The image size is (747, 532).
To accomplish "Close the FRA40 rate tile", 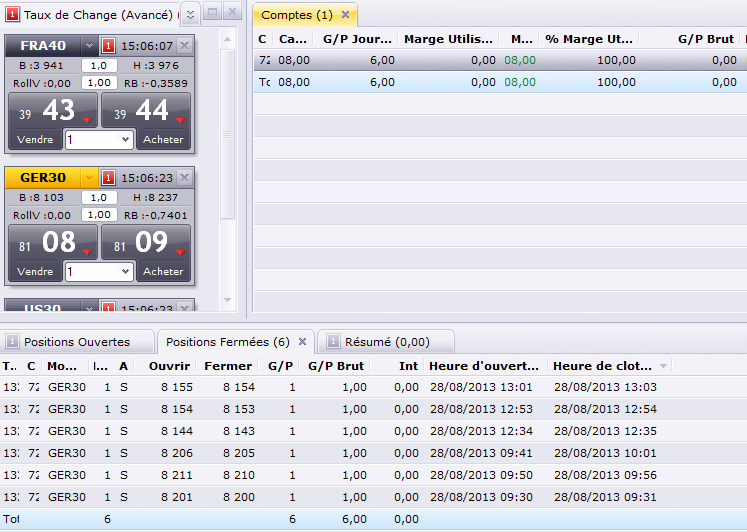I will [x=184, y=46].
